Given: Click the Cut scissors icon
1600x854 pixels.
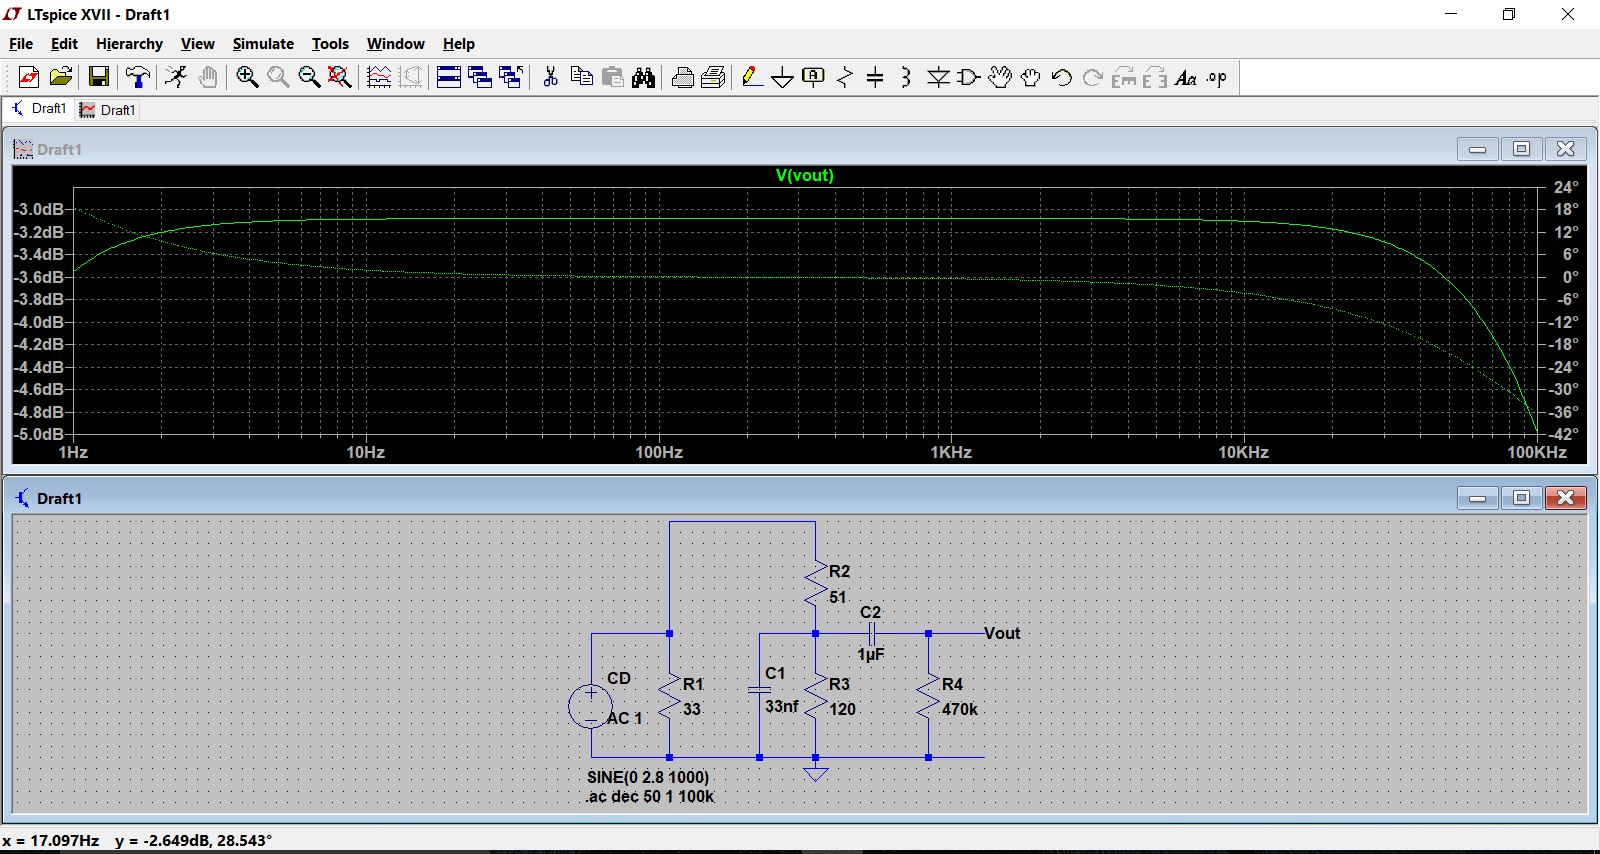Looking at the screenshot, I should tap(550, 77).
